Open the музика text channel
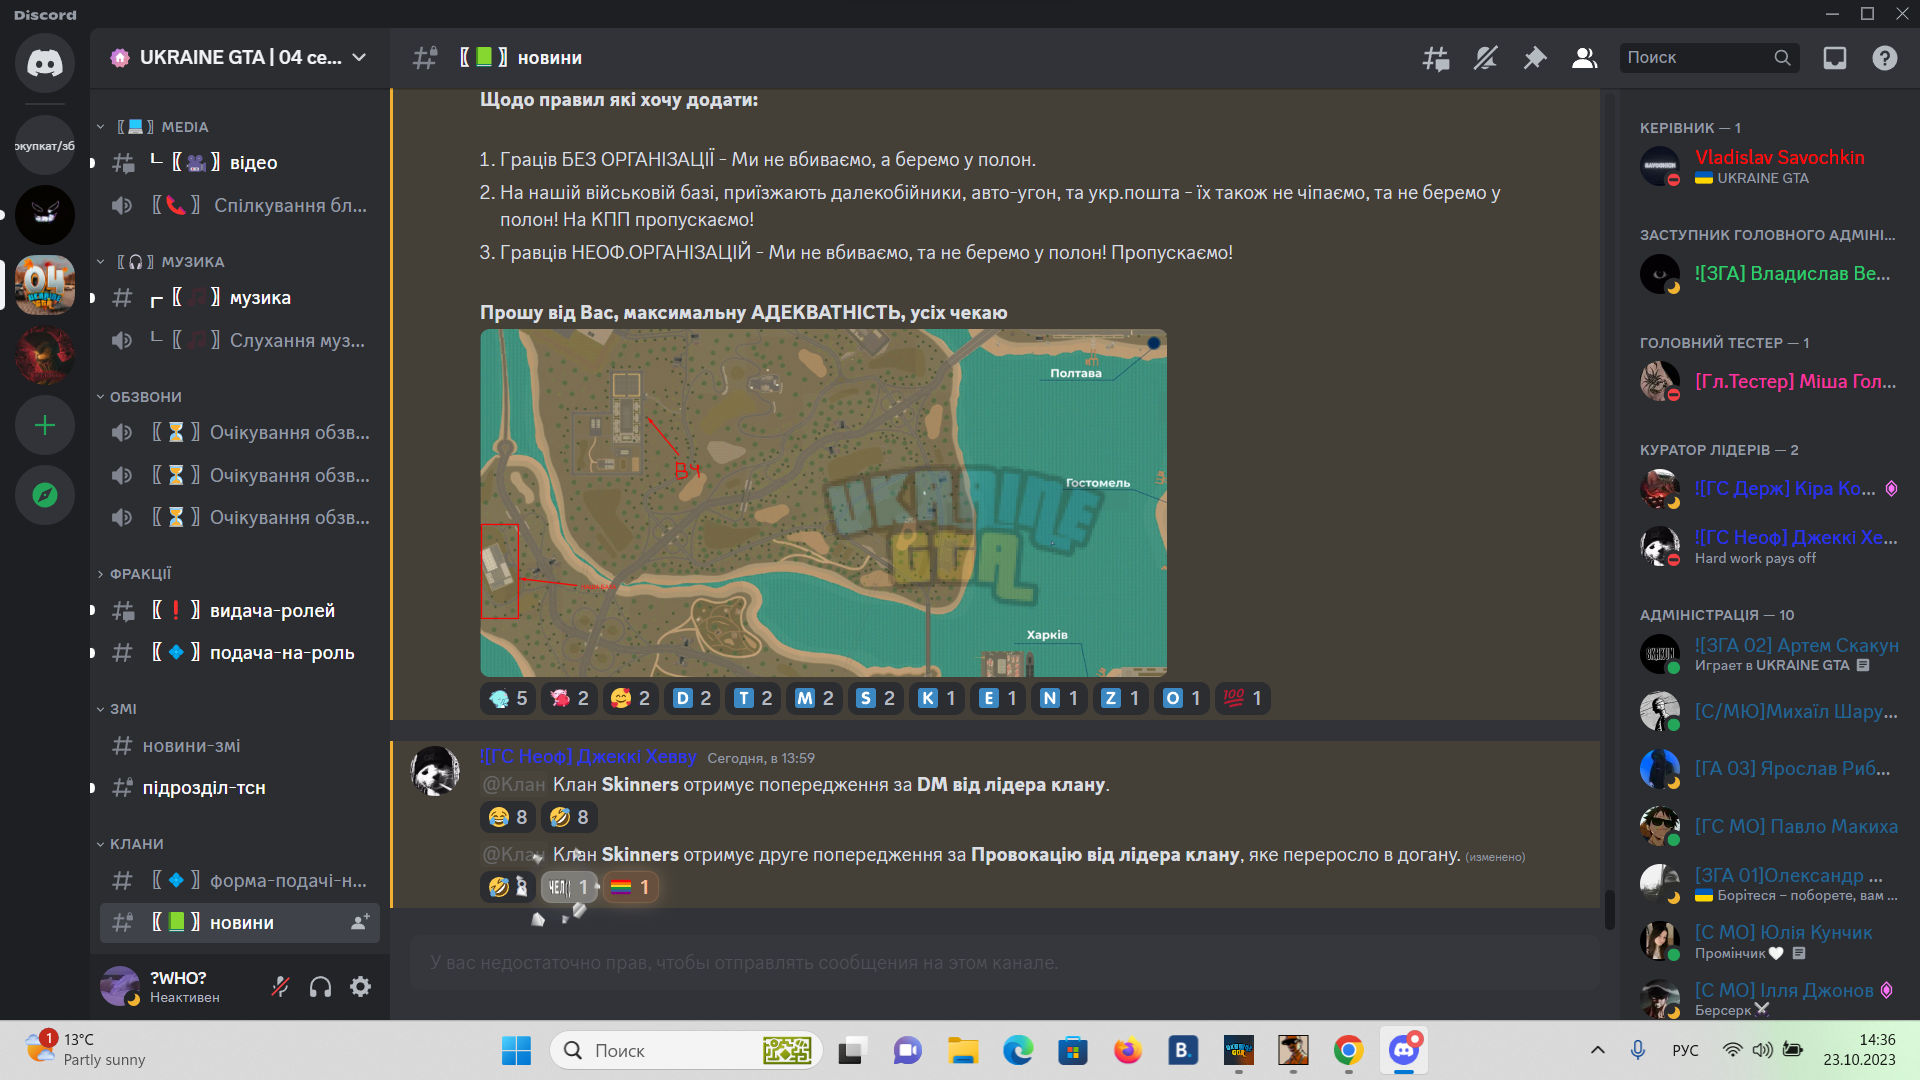The image size is (1920, 1080). click(x=240, y=297)
